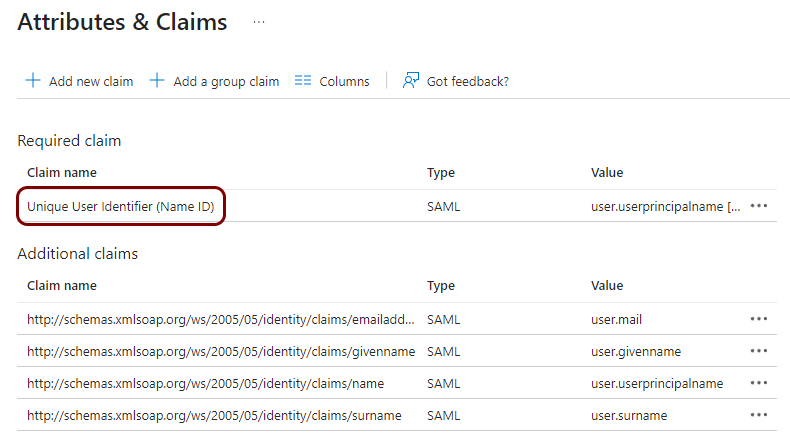Select the givenname claim entry
This screenshot has width=790, height=448.
click(x=219, y=351)
